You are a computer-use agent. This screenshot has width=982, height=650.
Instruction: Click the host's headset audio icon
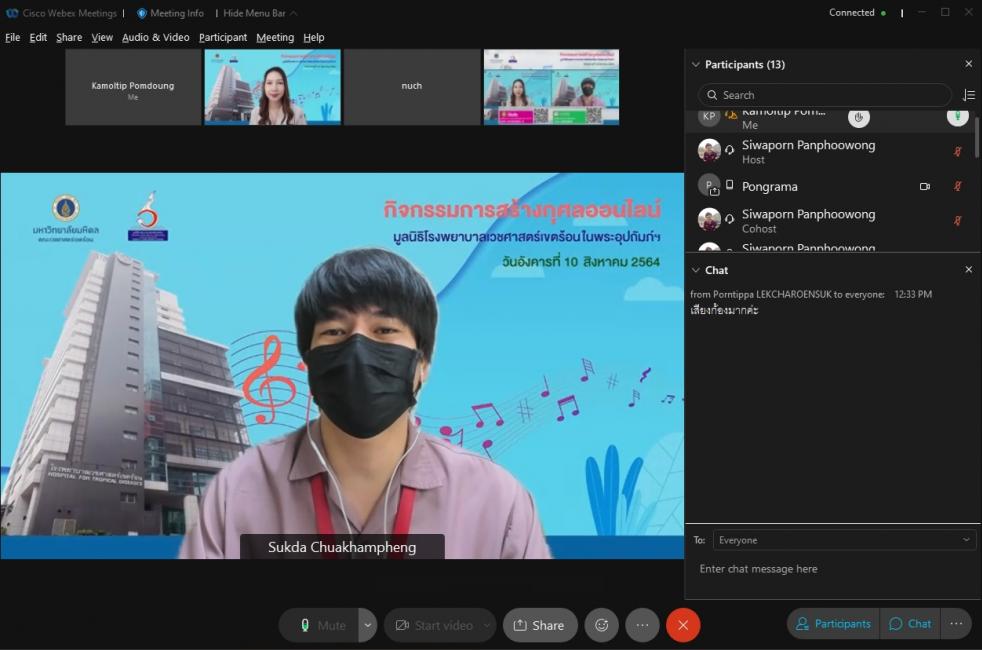click(x=730, y=150)
